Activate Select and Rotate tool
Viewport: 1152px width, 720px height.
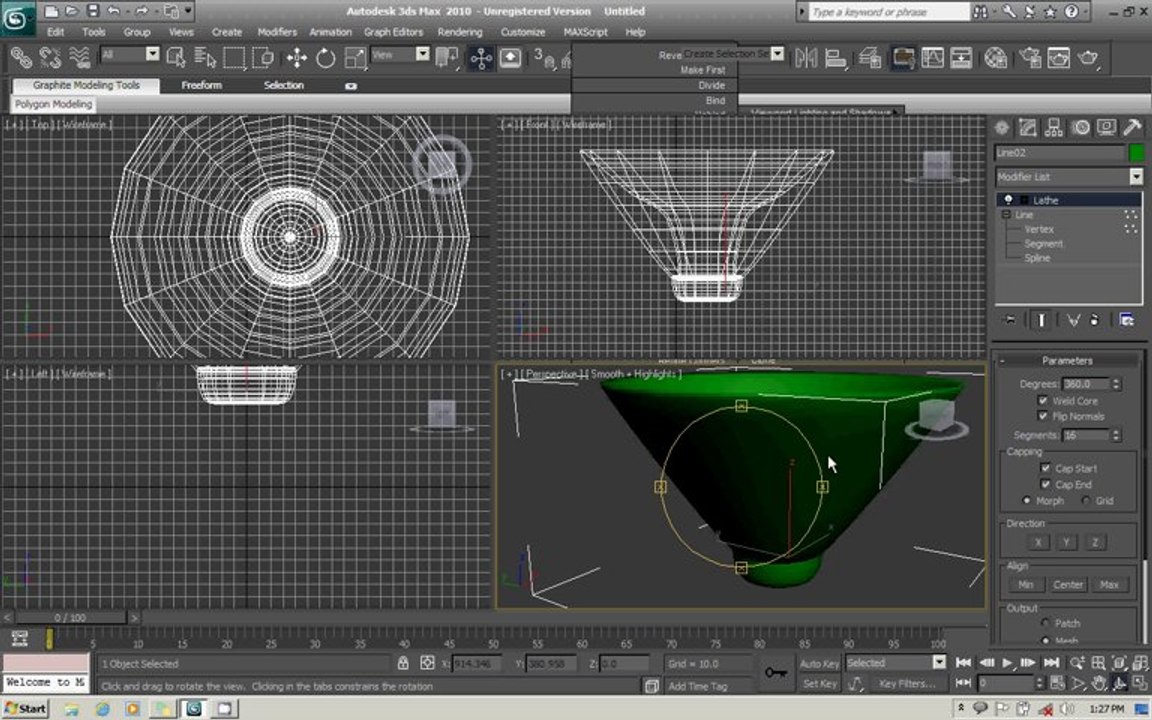coord(325,57)
